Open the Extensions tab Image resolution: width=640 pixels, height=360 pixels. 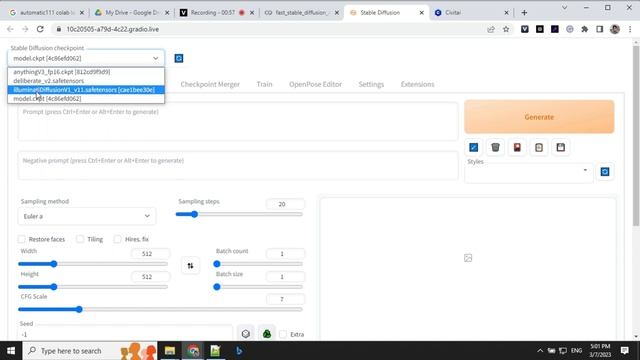click(418, 84)
